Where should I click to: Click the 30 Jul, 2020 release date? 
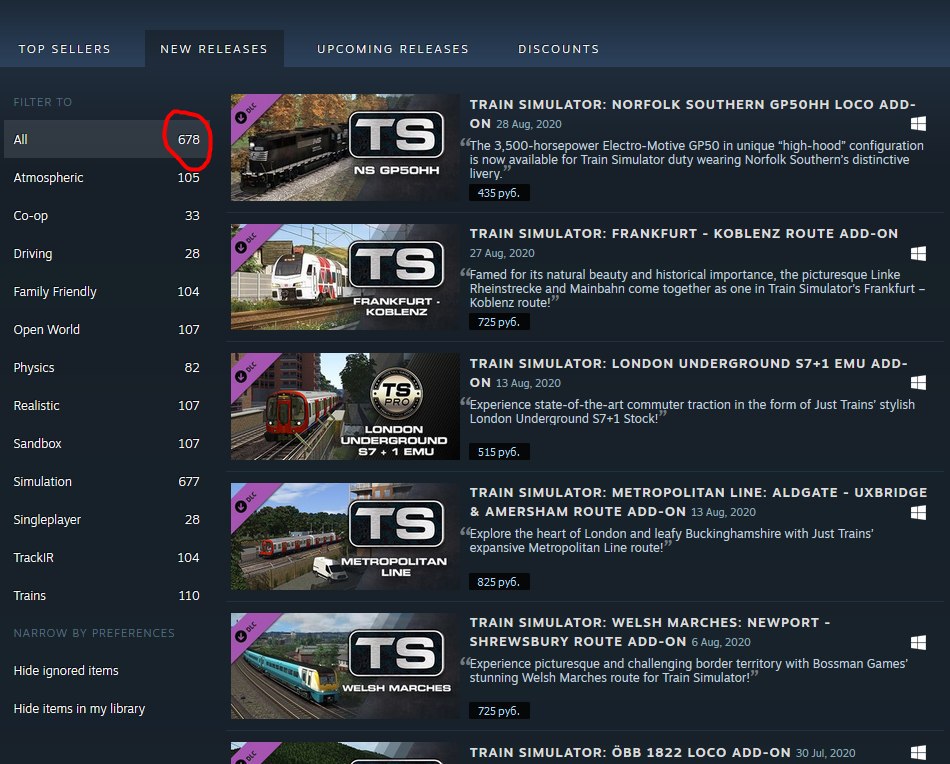pyautogui.click(x=825, y=753)
